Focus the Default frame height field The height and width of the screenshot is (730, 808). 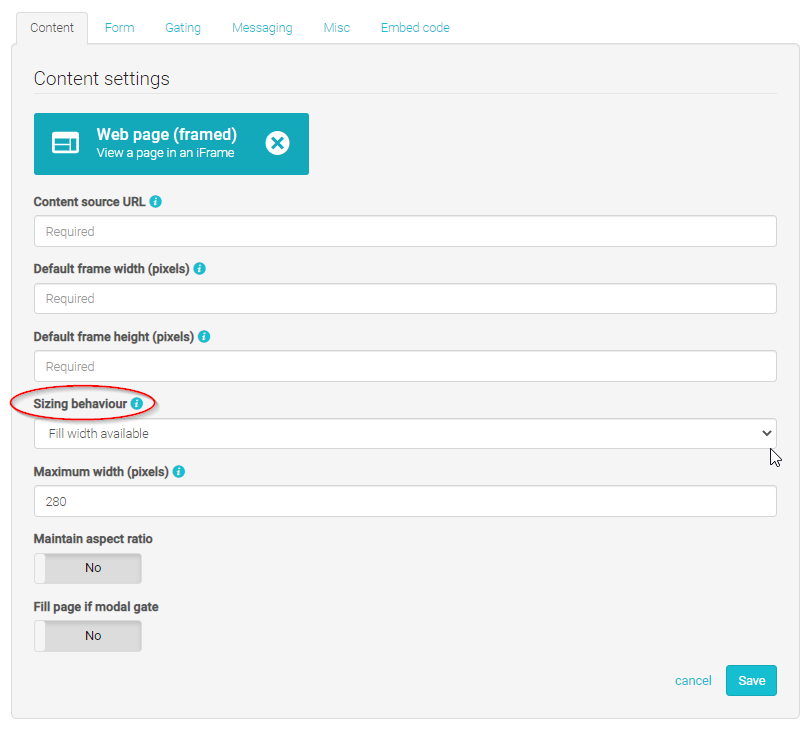click(405, 366)
